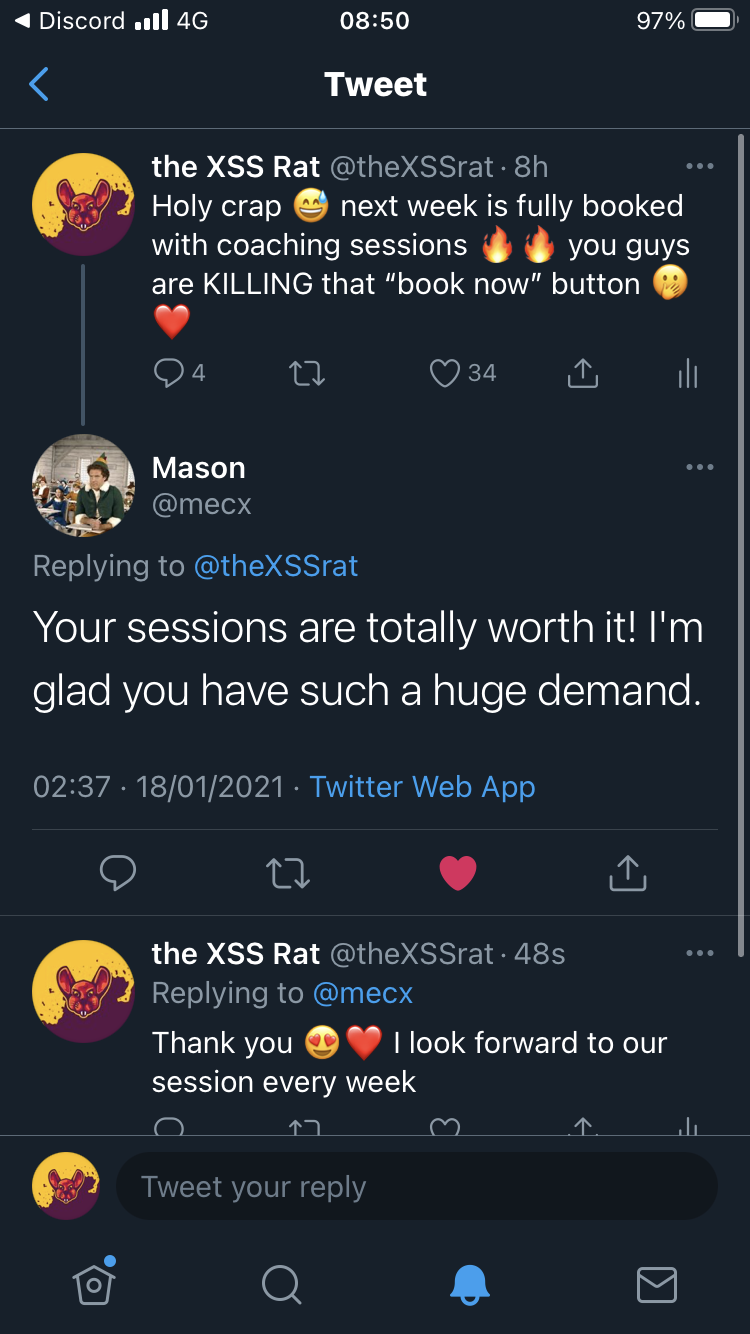
Task: Open more options on the 48s reply
Action: point(700,953)
